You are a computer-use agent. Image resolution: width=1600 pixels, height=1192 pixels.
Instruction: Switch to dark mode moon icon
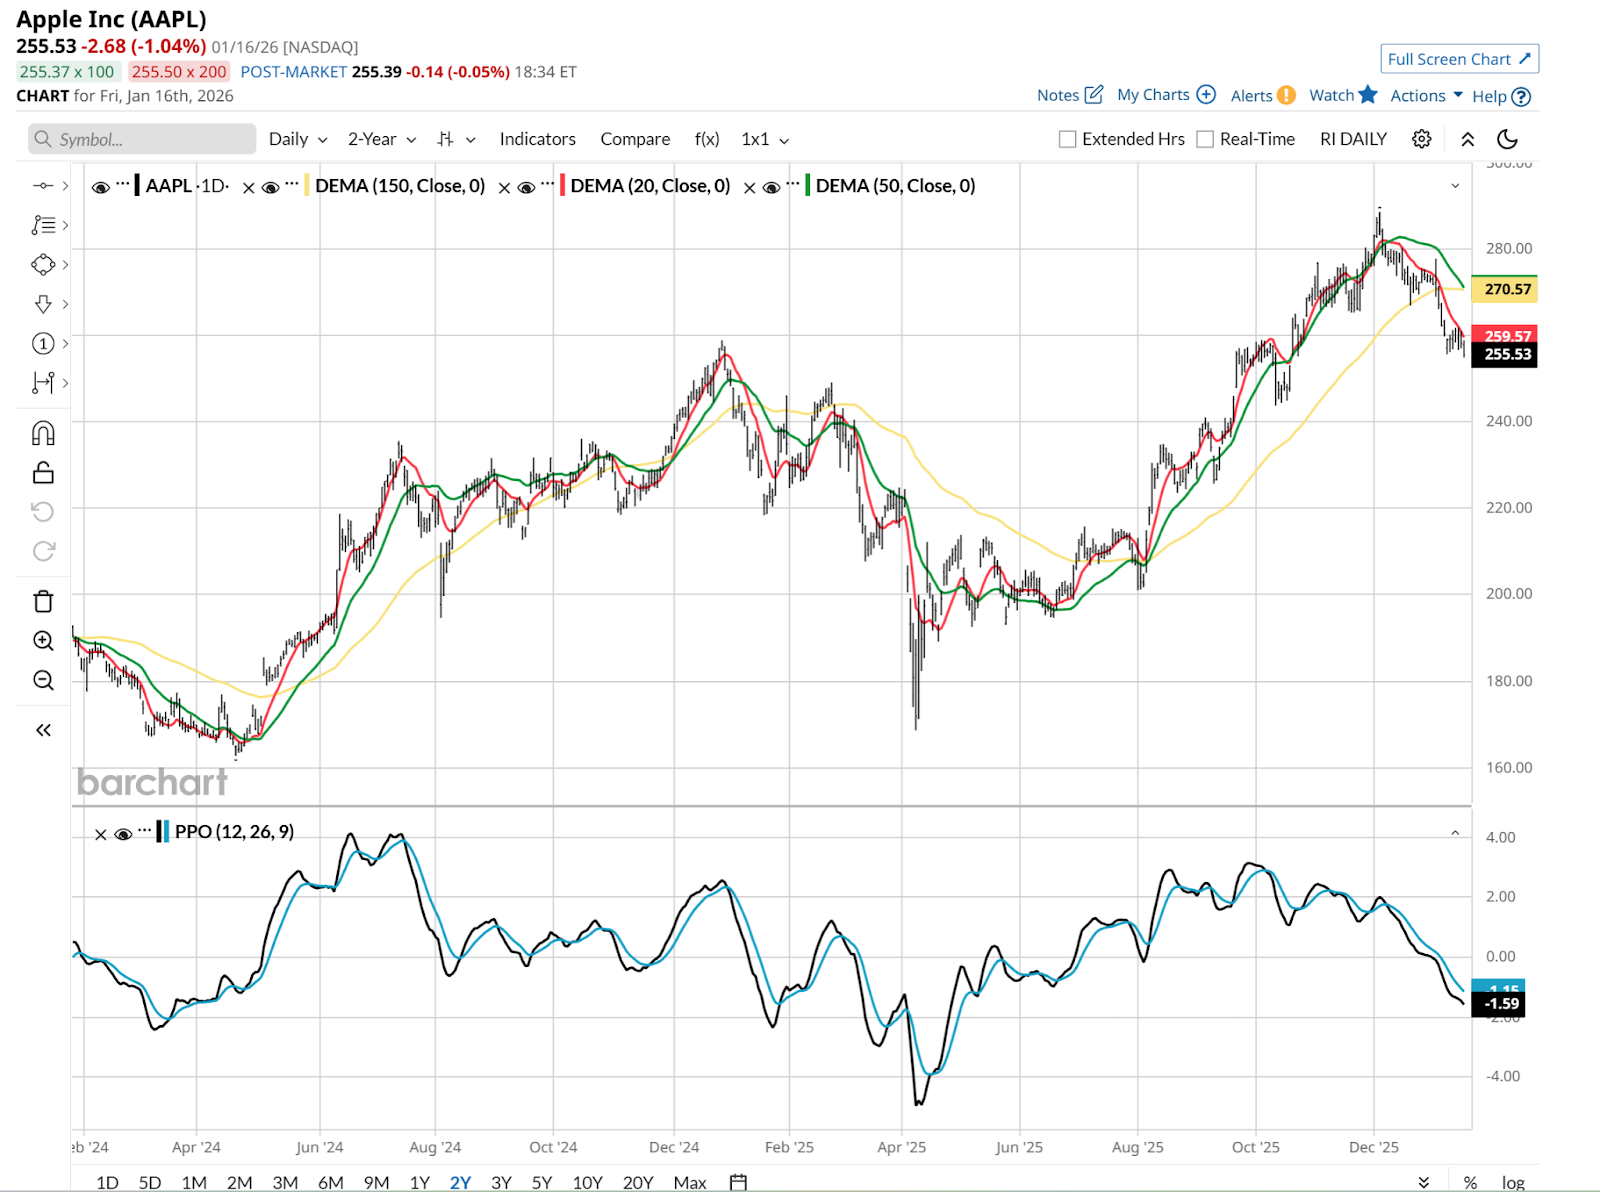coord(1507,139)
